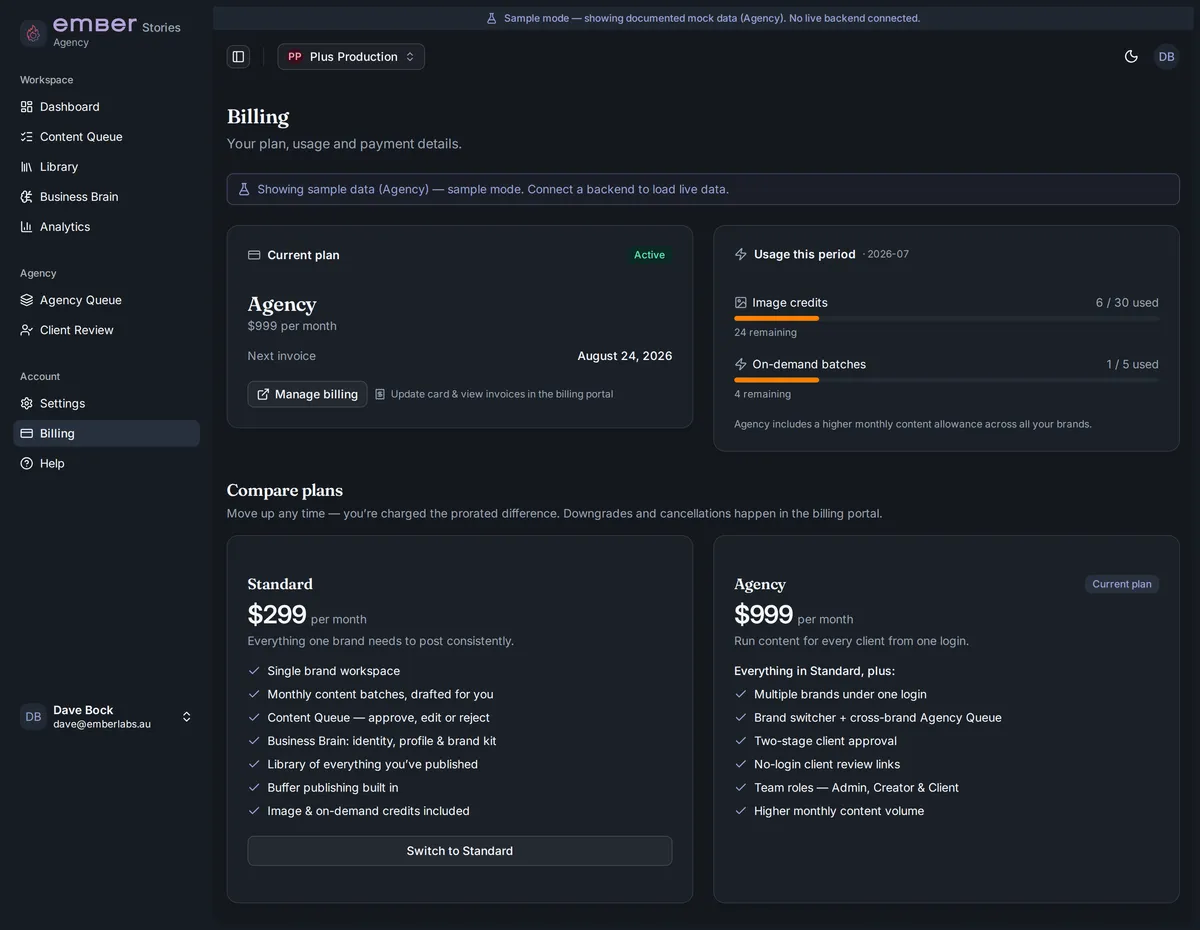Click the Manage billing button
1200x930 pixels.
[x=307, y=394]
